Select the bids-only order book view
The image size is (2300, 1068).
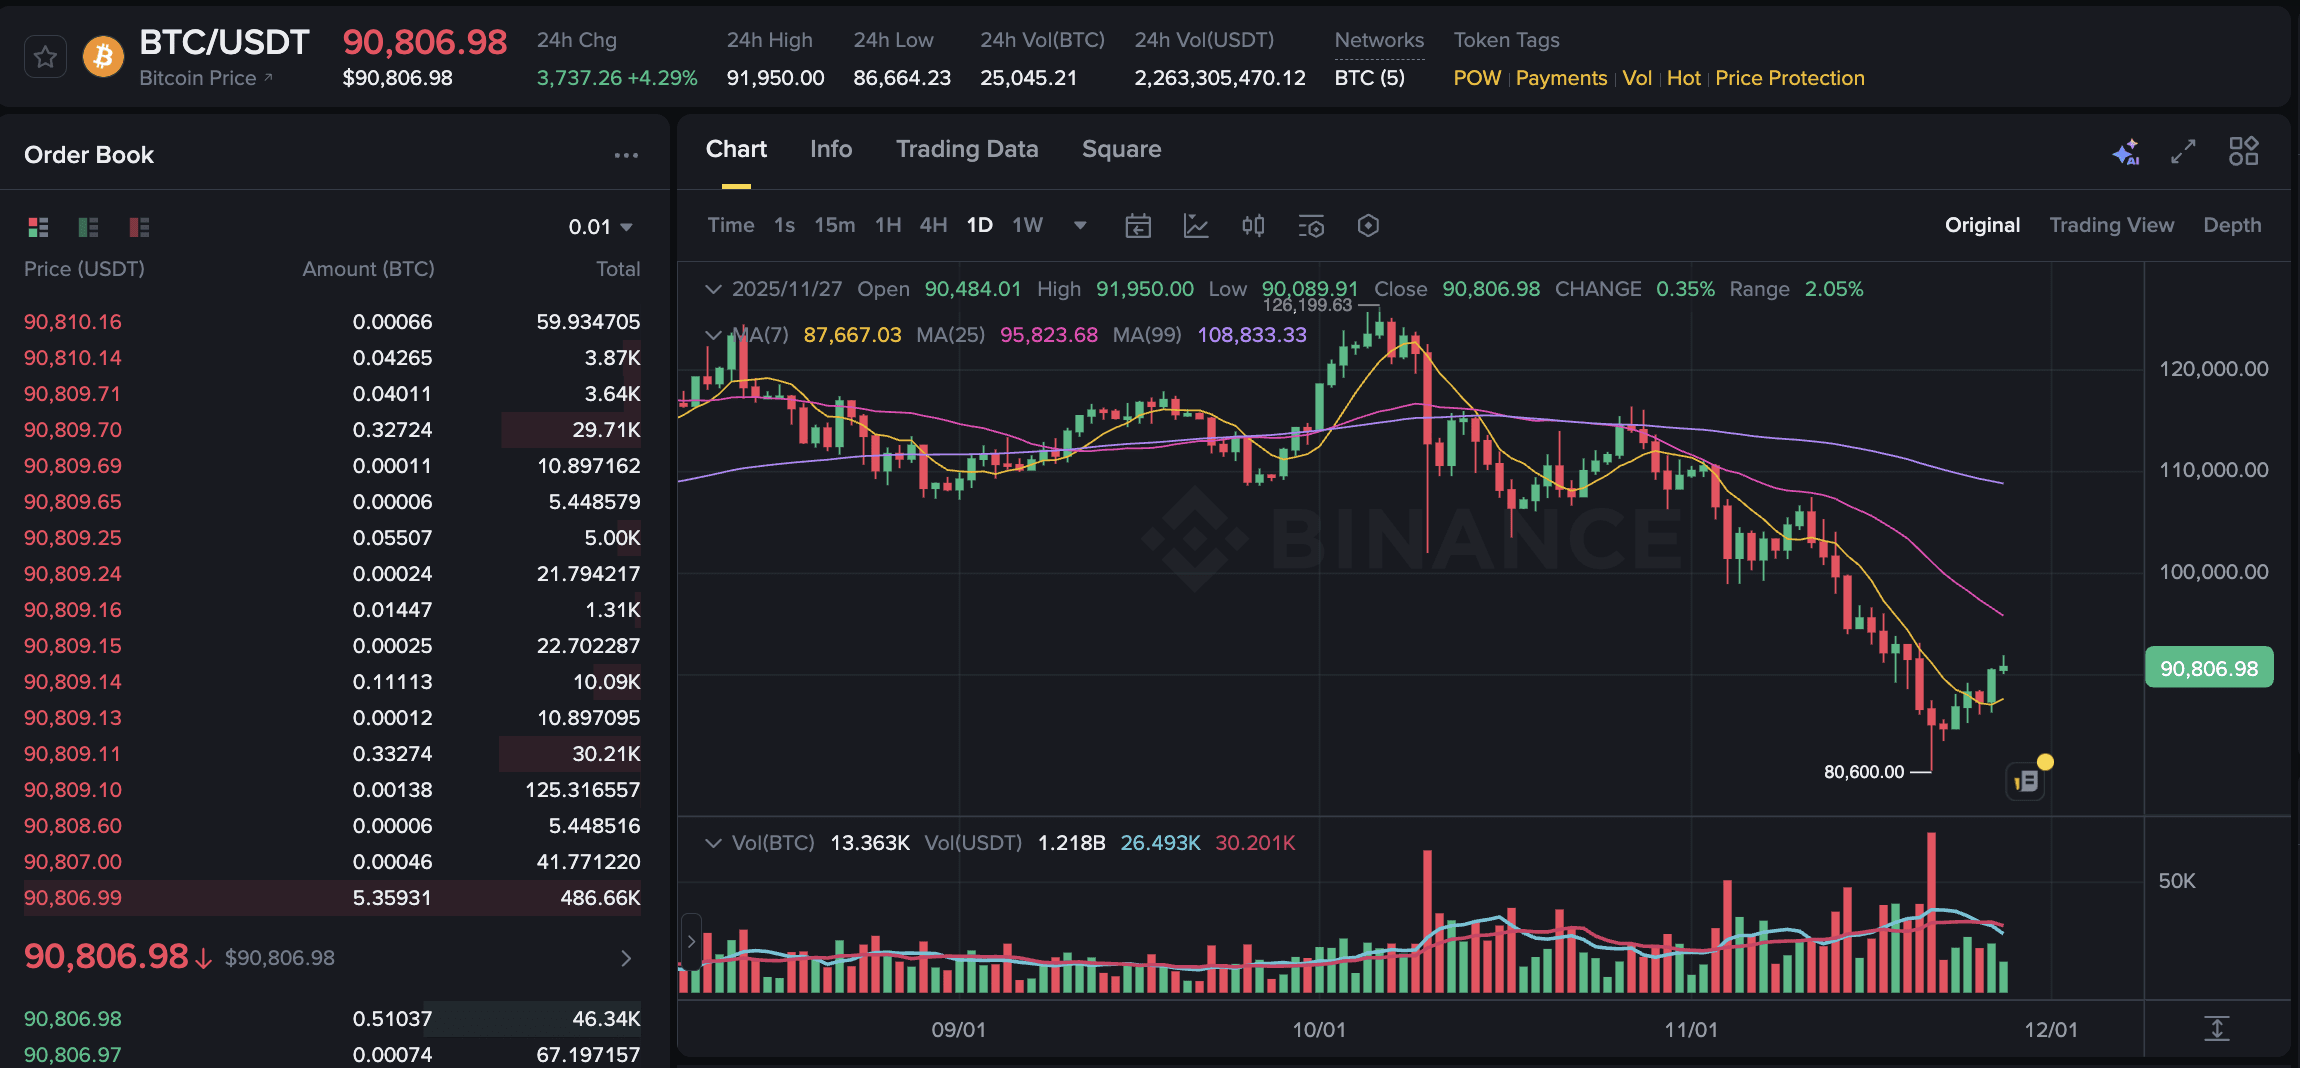pos(88,227)
